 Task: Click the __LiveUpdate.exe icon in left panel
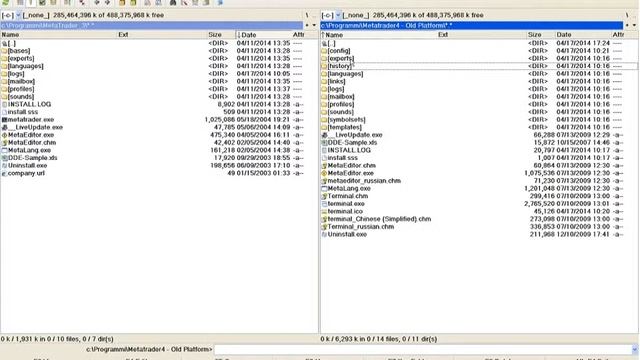[4, 127]
